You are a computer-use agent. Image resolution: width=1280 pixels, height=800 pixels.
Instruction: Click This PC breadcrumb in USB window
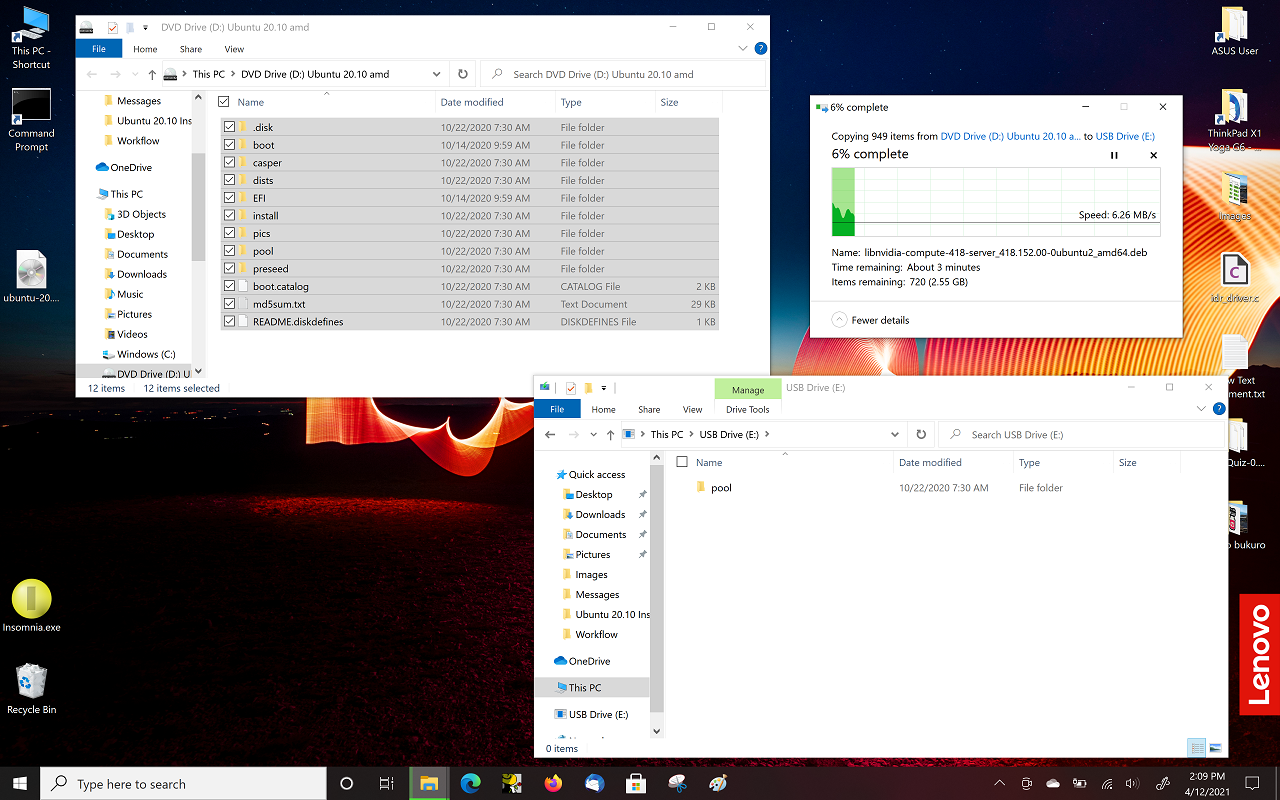click(667, 435)
